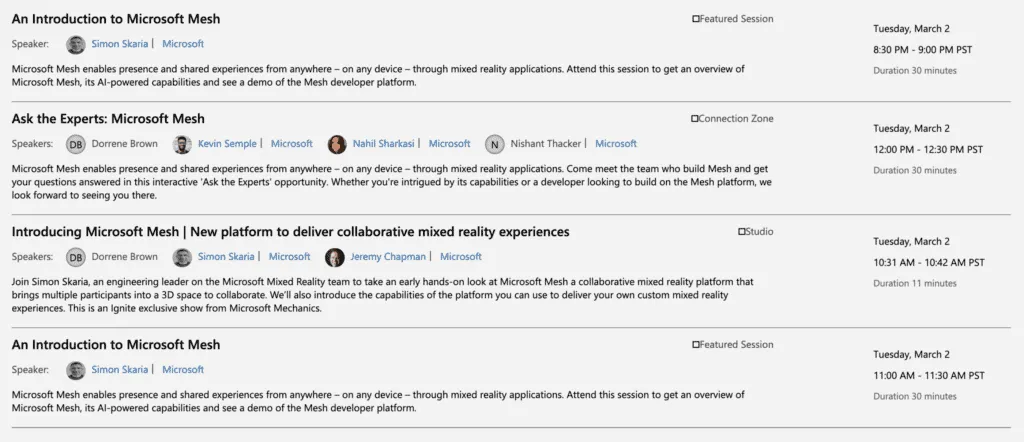Click Simon Skaria's avatar in the 8:30 PM session

click(76, 44)
